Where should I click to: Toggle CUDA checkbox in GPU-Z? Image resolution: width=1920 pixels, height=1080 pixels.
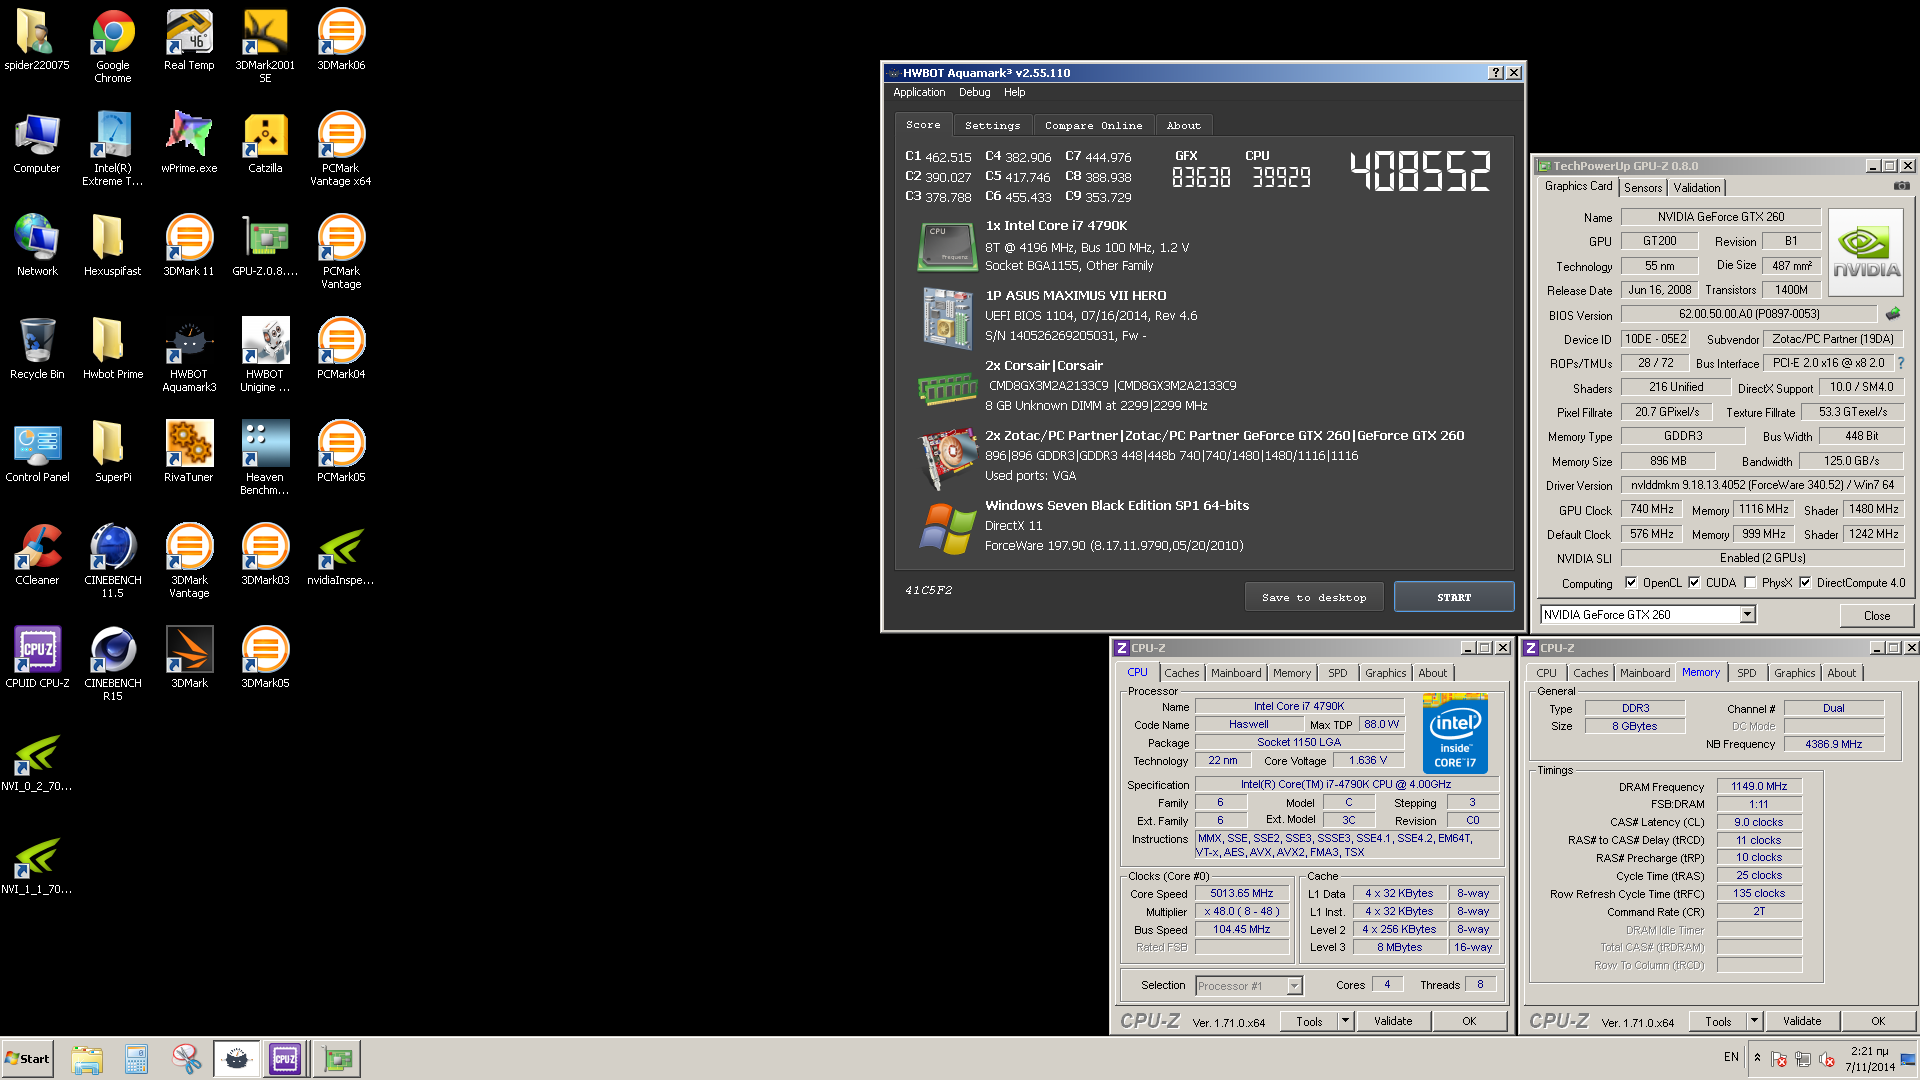tap(1694, 583)
